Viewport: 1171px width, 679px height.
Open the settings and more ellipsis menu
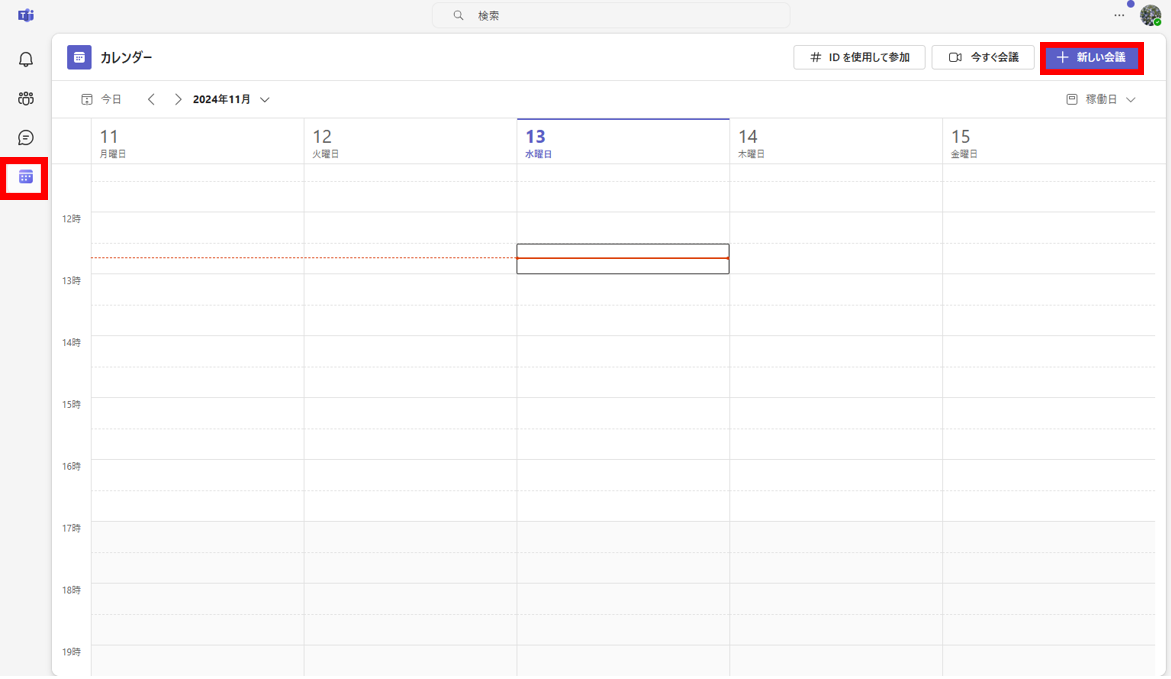[1119, 16]
